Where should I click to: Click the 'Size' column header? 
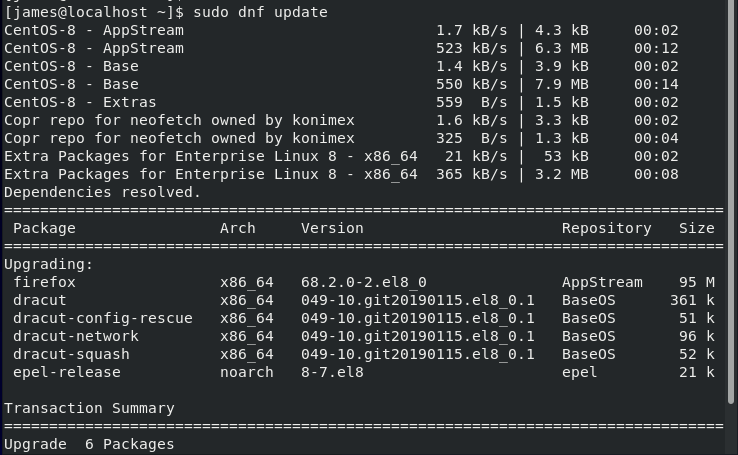[697, 228]
